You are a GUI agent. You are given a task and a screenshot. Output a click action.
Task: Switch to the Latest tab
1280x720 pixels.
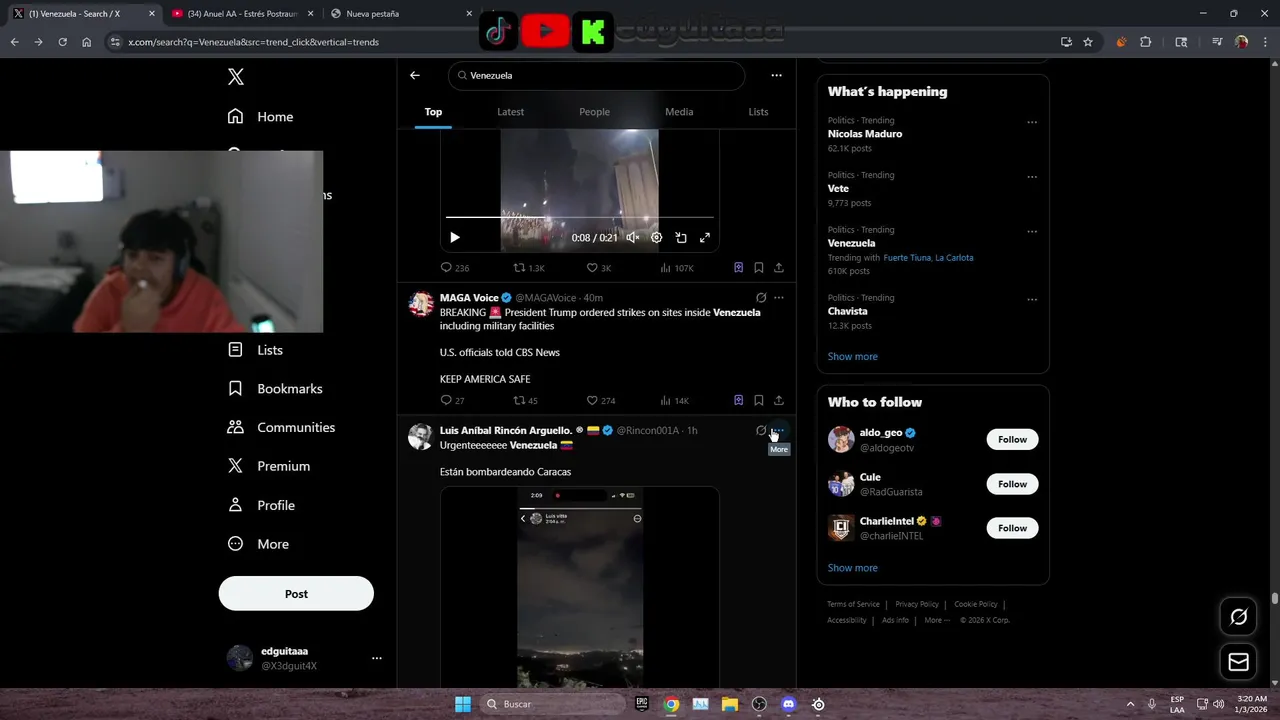[510, 112]
